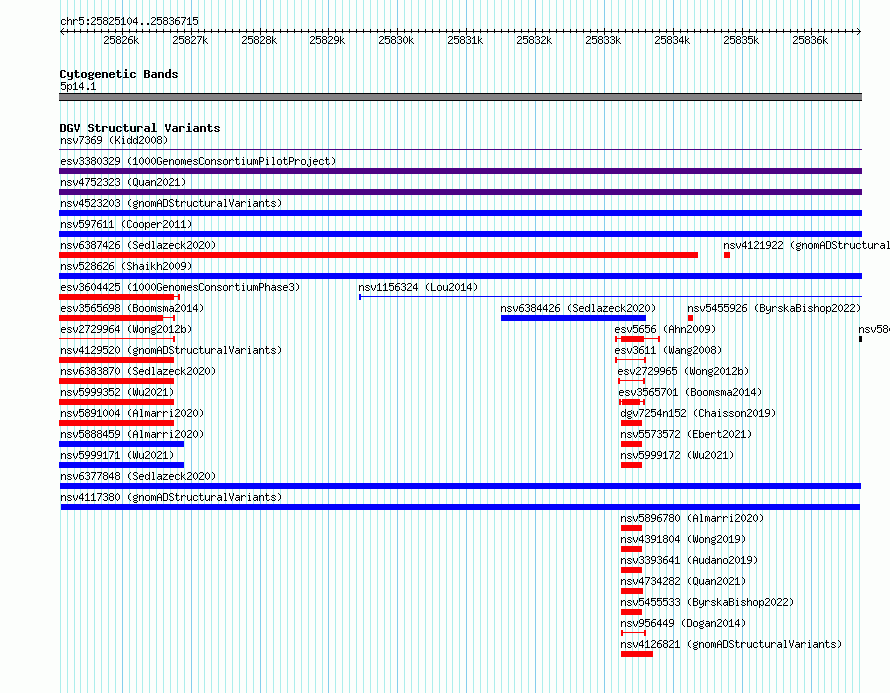
Task: Open nsv4523203 gnomADStructuralVariants entry
Action: pyautogui.click(x=171, y=203)
